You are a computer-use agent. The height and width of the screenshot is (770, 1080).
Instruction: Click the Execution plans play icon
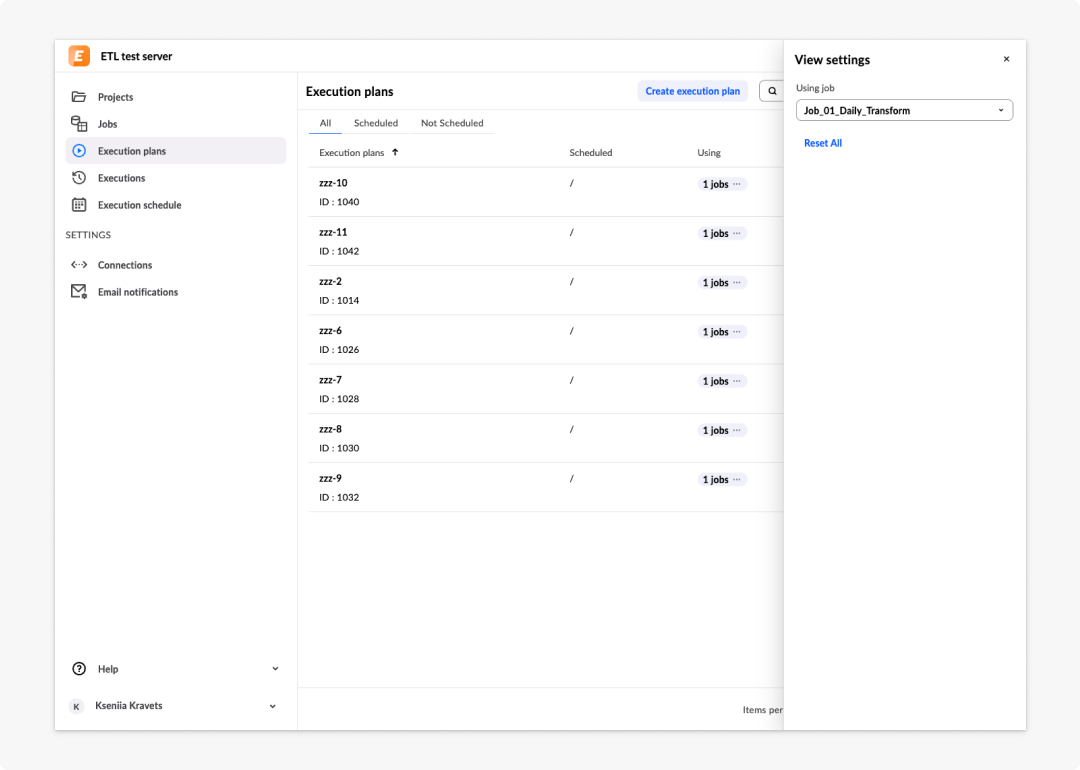79,151
